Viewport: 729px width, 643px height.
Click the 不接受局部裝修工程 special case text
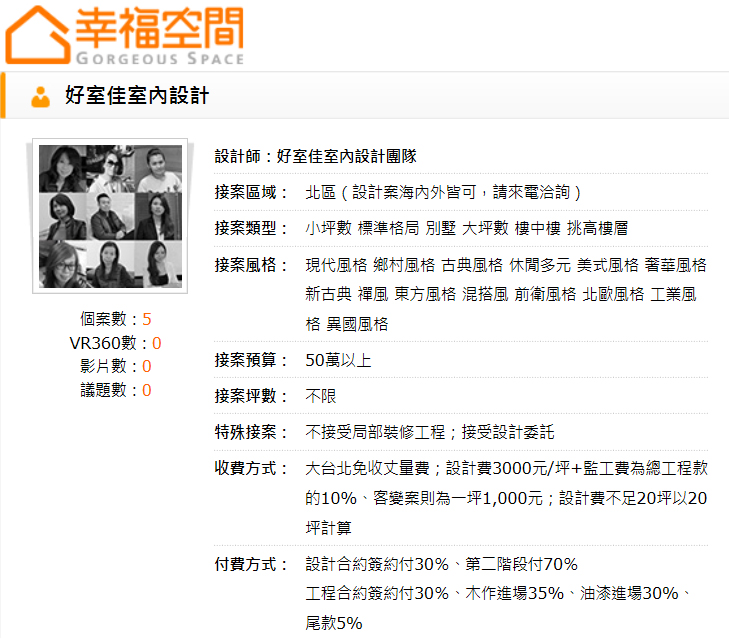click(375, 432)
